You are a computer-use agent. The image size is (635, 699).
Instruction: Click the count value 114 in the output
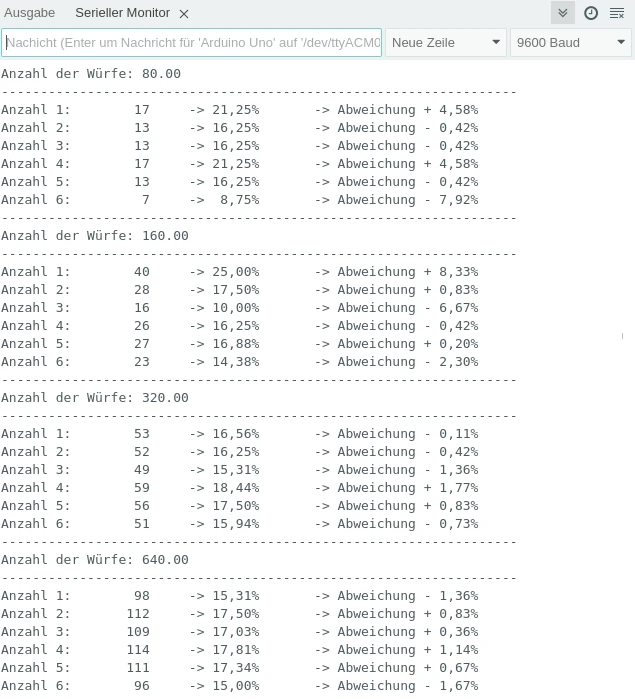click(x=138, y=650)
